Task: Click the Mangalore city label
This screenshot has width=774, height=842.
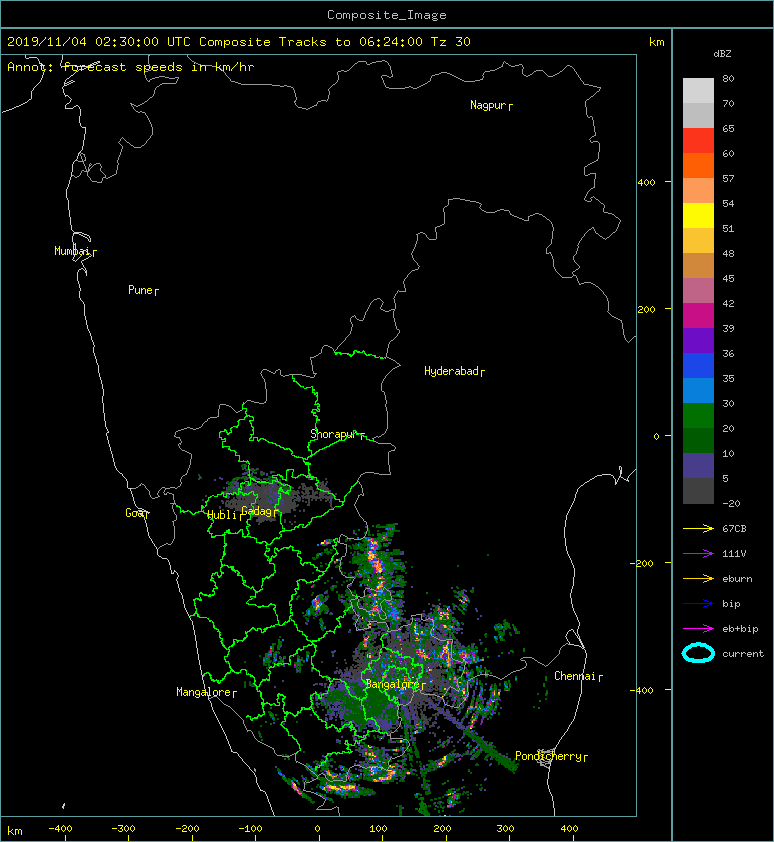Action: click(204, 692)
